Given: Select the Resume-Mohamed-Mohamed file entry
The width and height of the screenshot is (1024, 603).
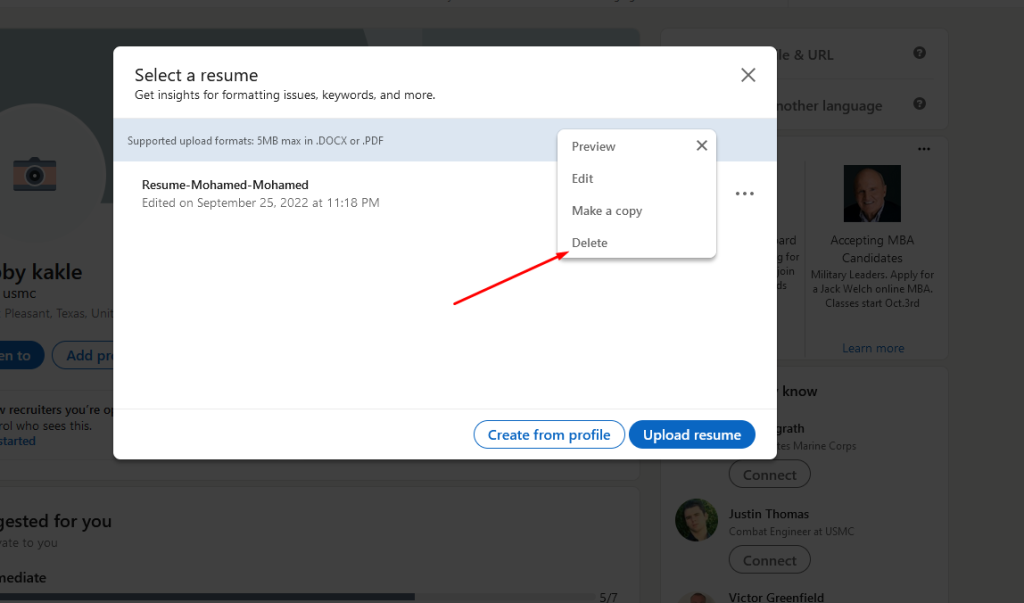Looking at the screenshot, I should (x=225, y=185).
